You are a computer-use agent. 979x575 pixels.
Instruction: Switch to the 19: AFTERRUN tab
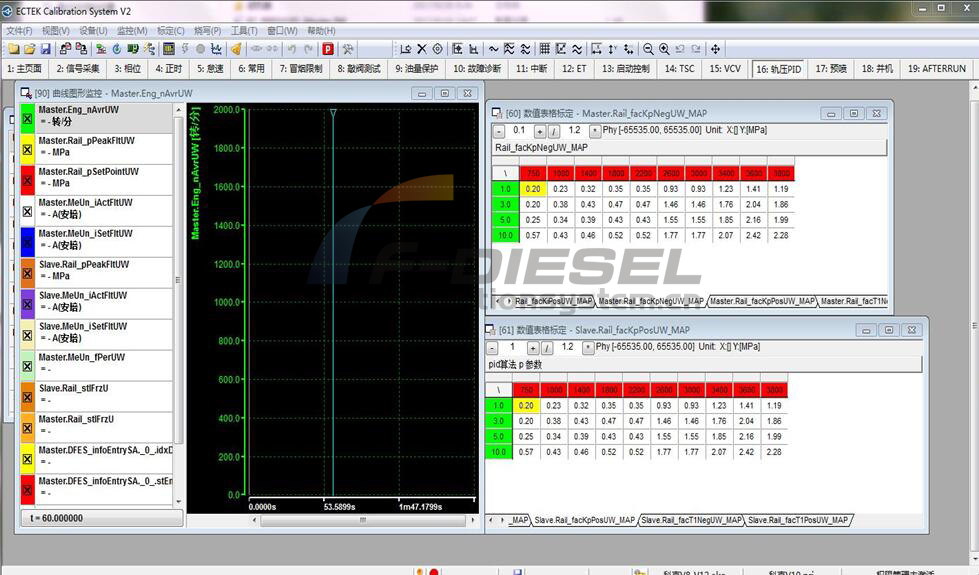coord(937,69)
